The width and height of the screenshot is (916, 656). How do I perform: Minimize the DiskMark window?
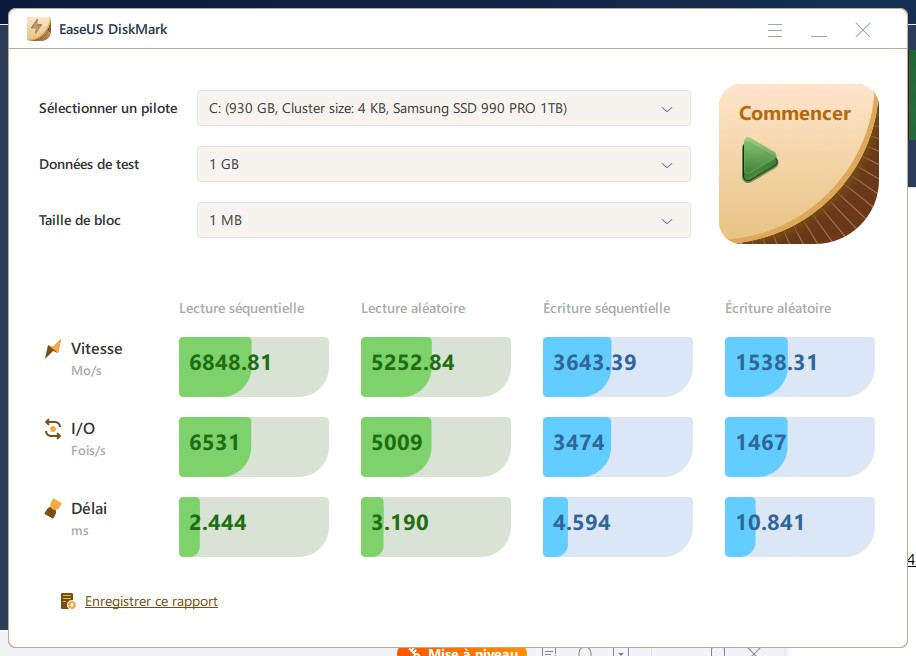tap(819, 30)
